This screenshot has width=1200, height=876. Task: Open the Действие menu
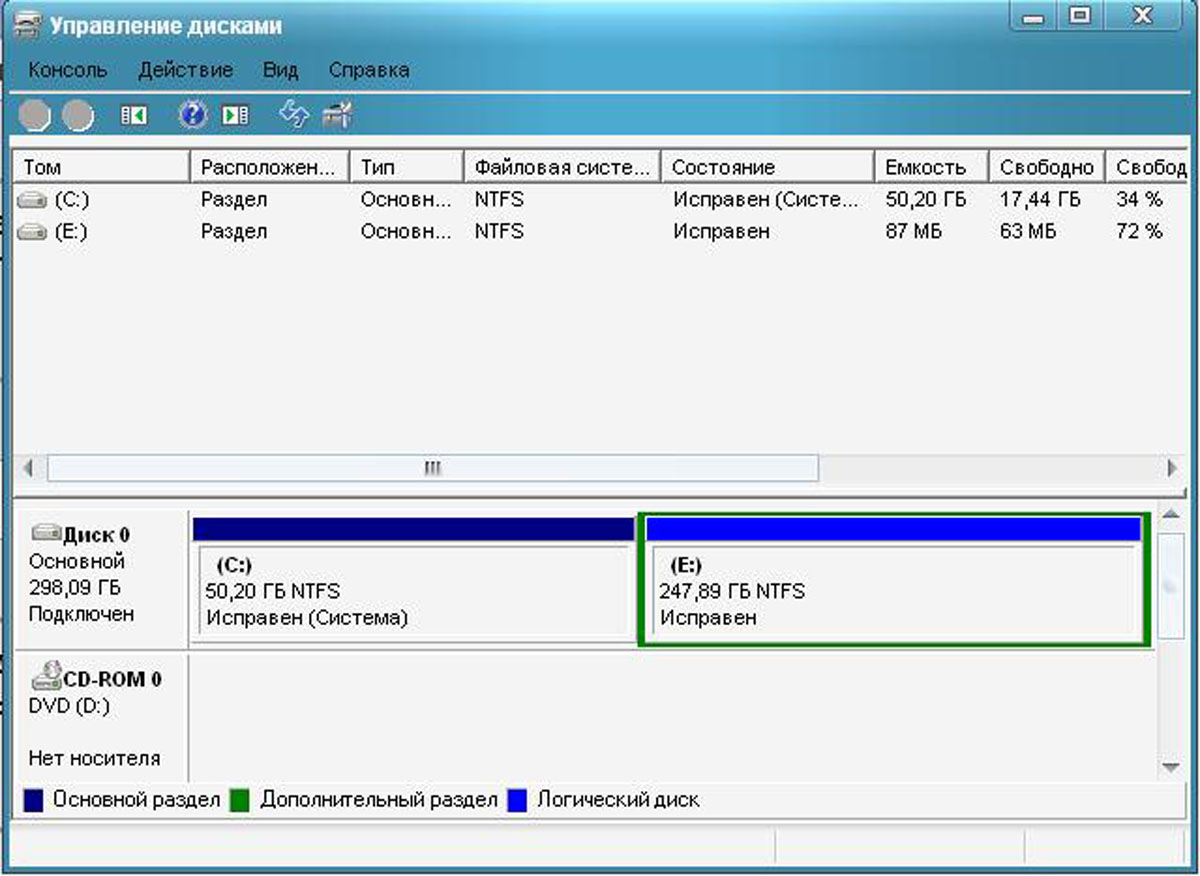186,70
